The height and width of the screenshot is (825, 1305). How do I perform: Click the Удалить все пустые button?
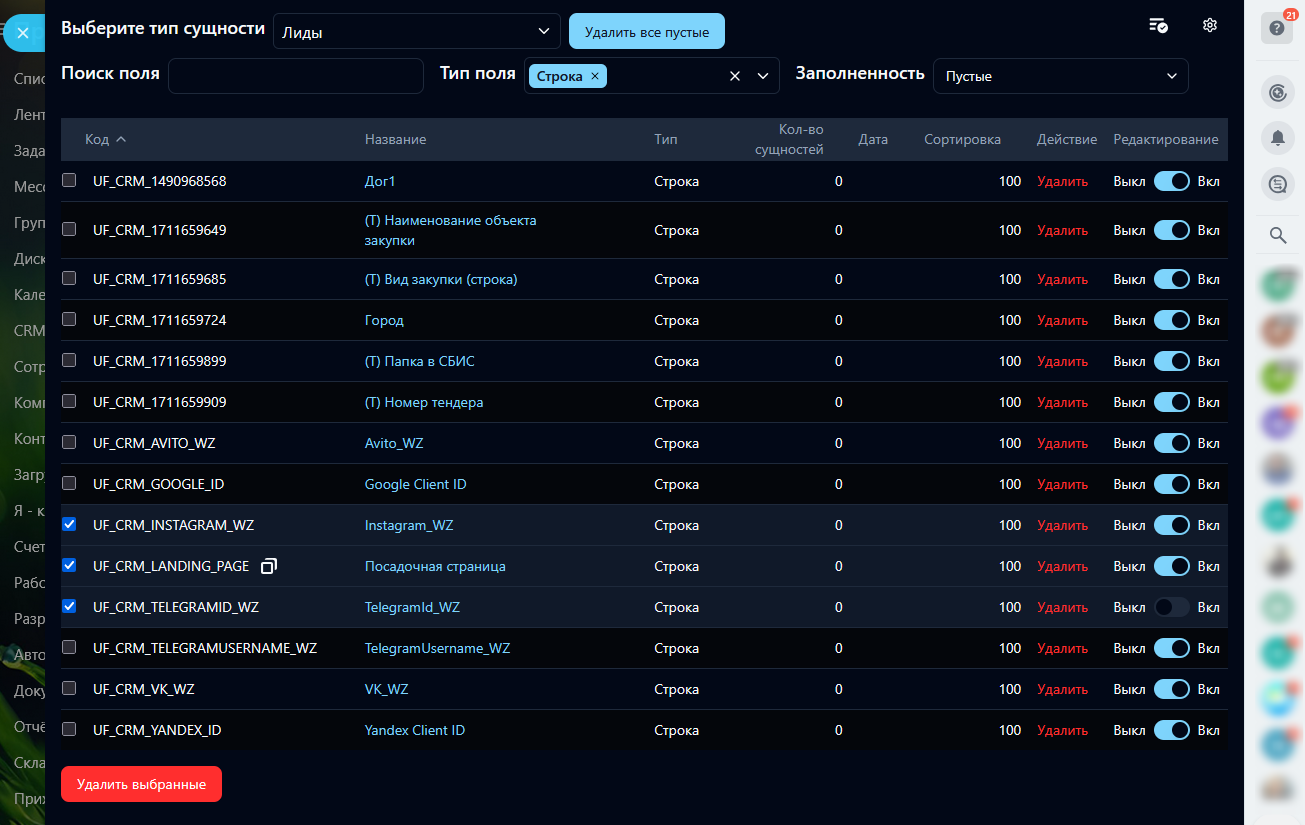(x=646, y=32)
